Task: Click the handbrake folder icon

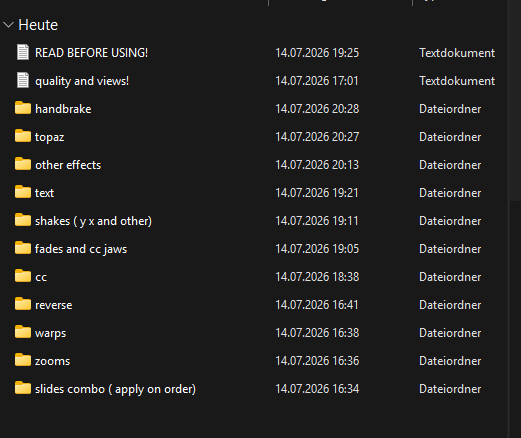Action: point(23,108)
